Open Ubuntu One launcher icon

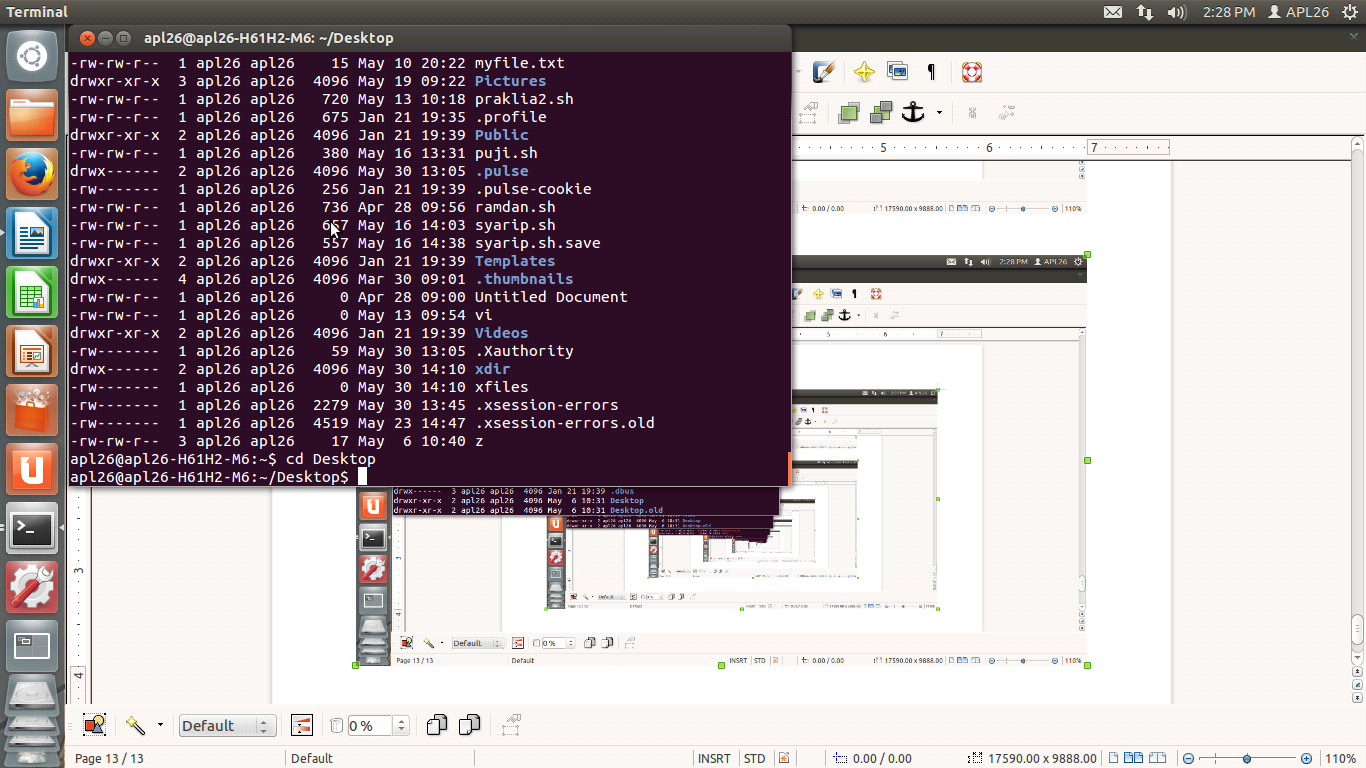click(32, 470)
